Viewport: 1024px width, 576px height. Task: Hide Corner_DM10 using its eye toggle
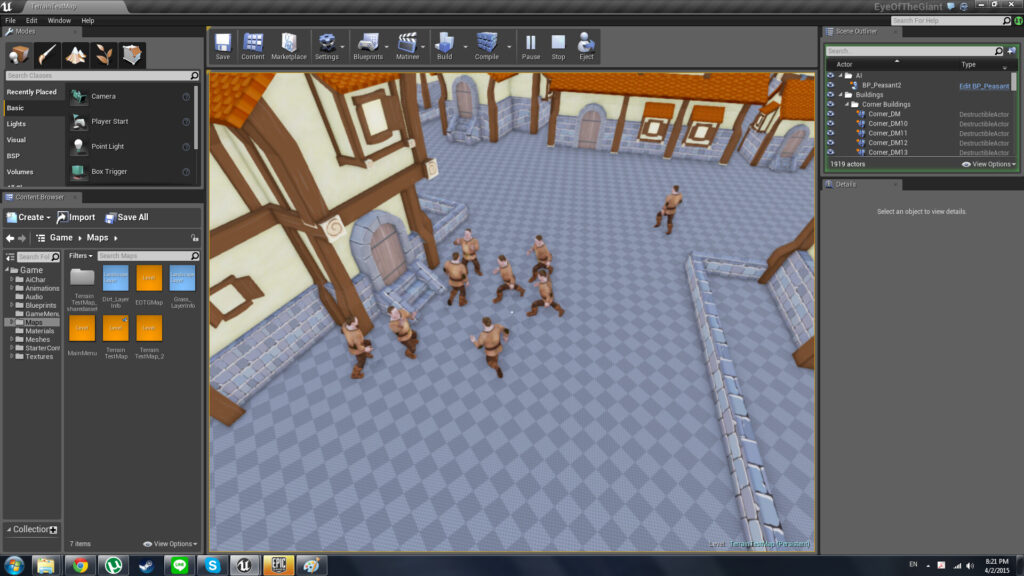click(831, 123)
